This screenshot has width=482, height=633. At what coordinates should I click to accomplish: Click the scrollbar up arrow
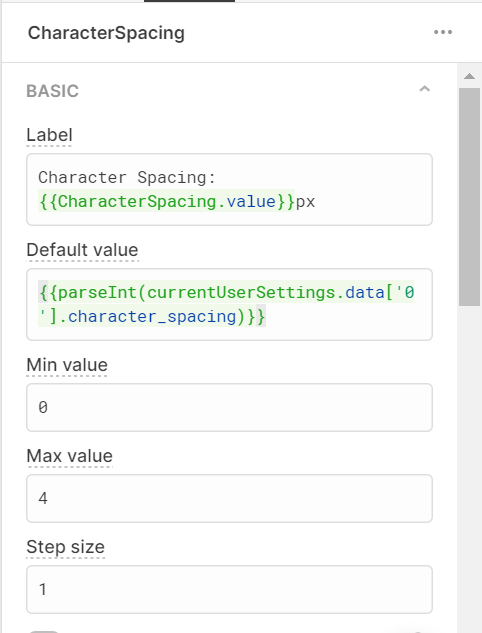(469, 76)
